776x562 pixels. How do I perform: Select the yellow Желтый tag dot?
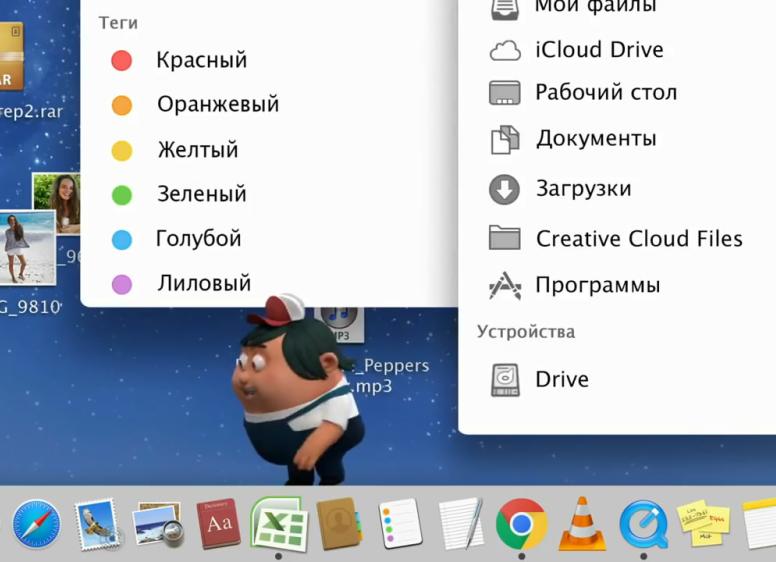pyautogui.click(x=122, y=150)
